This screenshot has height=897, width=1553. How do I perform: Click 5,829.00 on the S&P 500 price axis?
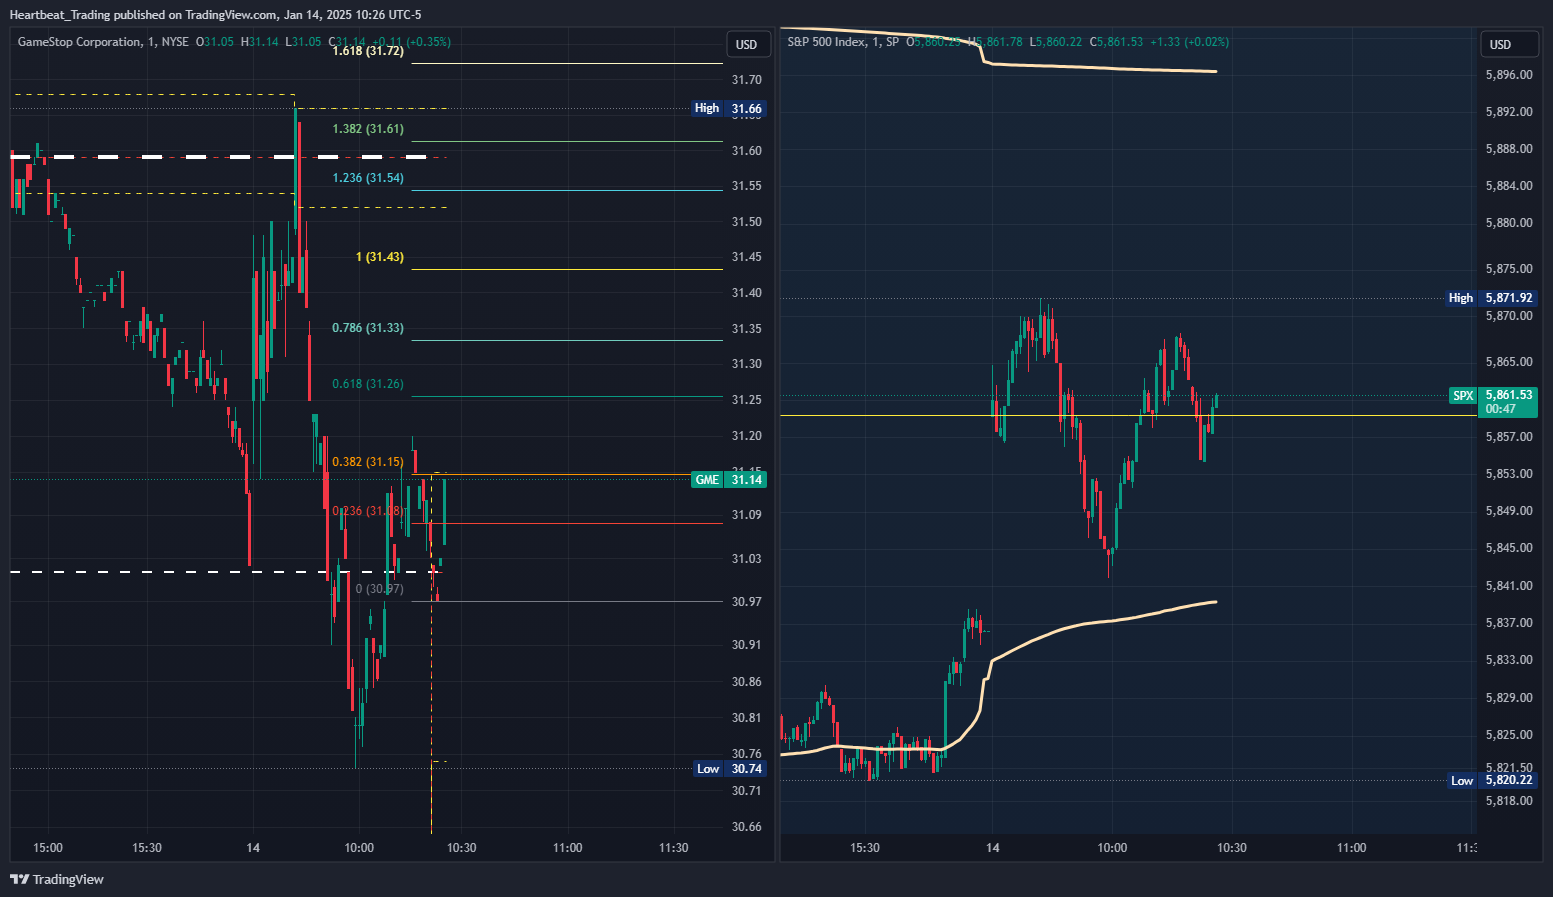tap(1509, 698)
